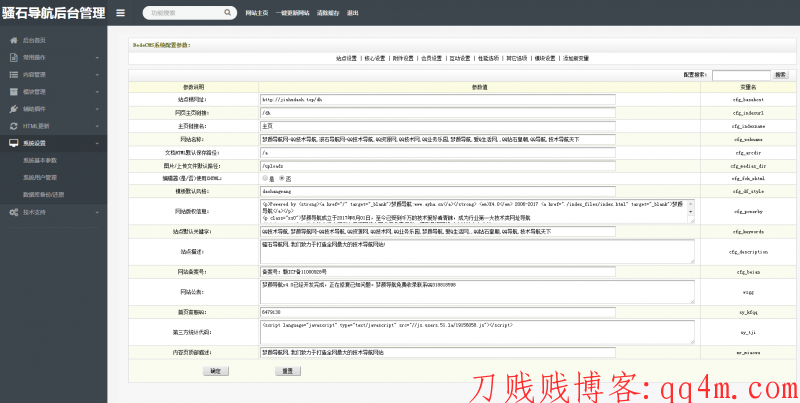Click the 参数值 column header
This screenshot has width=800, height=403.
click(480, 87)
